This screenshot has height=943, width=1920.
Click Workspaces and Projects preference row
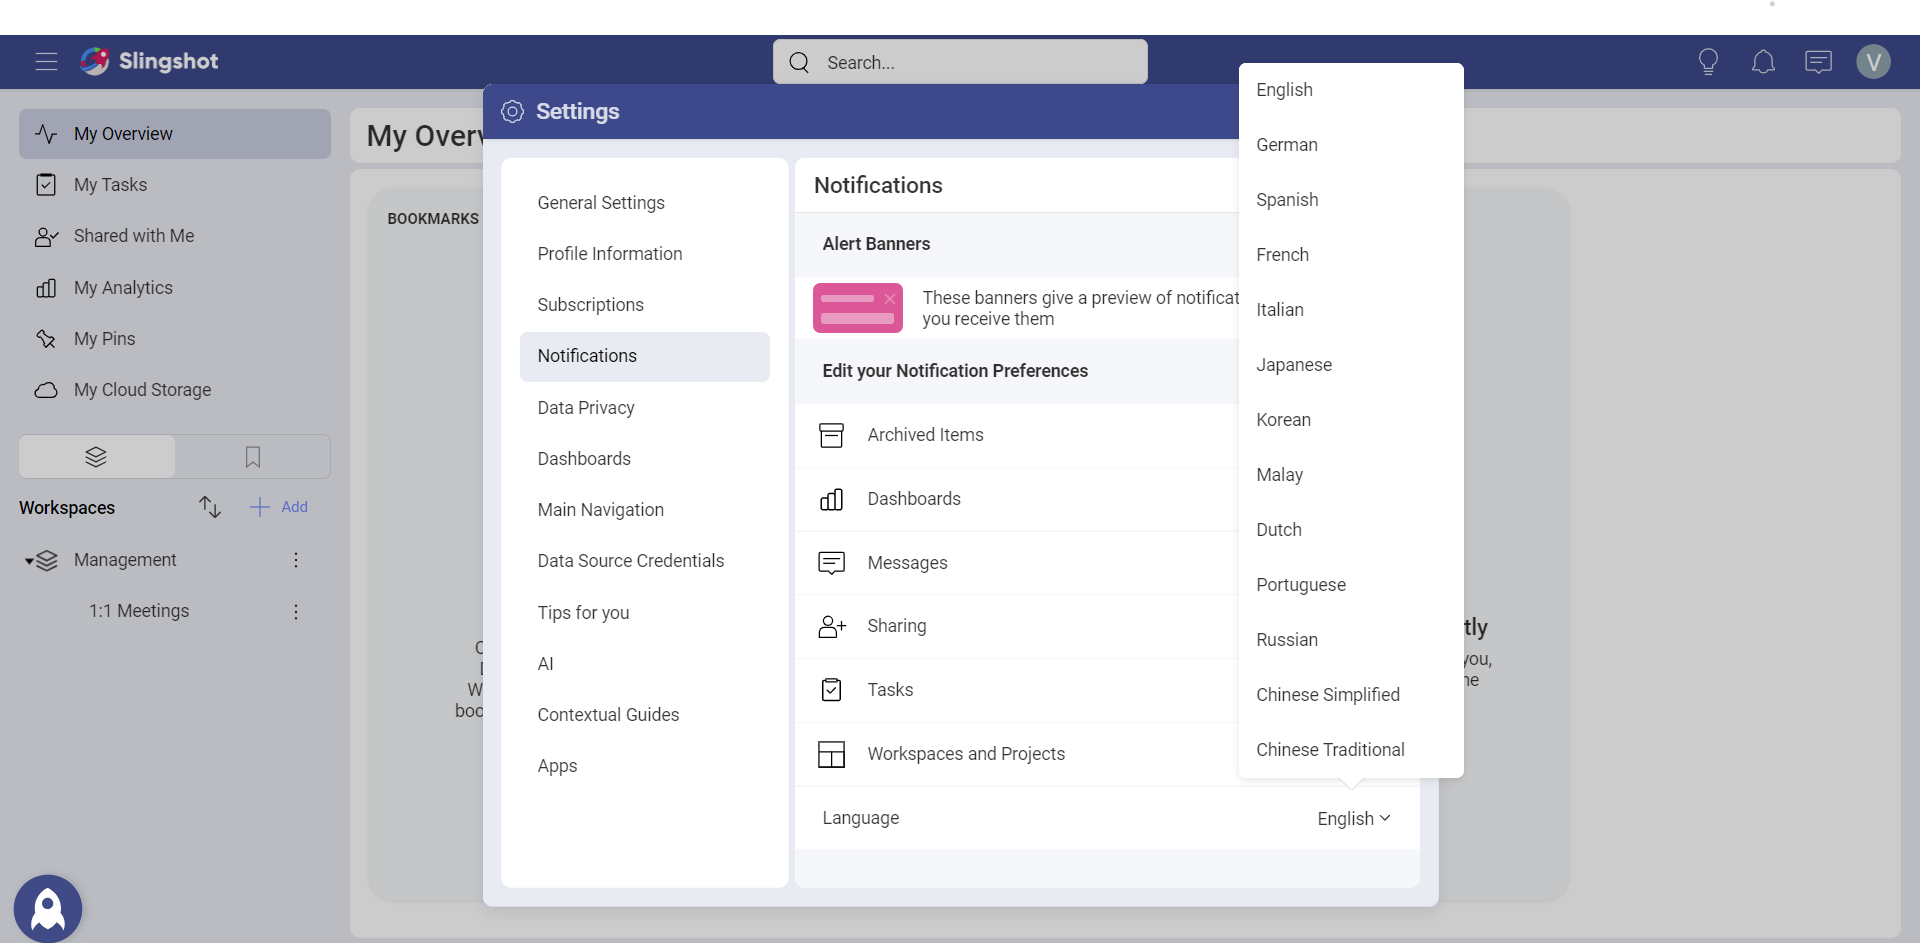[x=1017, y=754]
